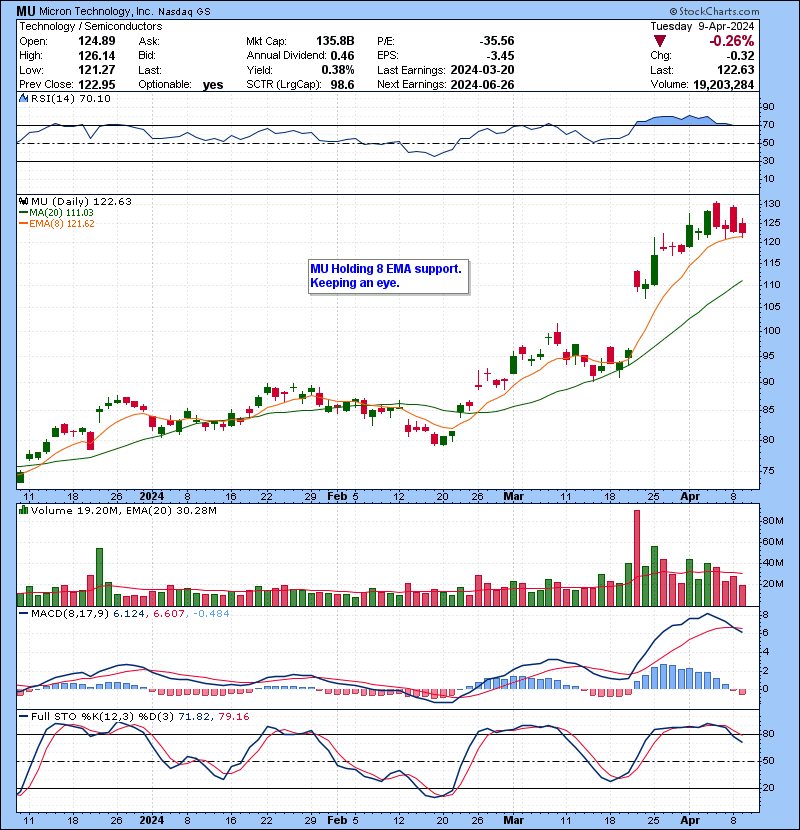
Task: Click the Next Earnings date 2024-06-26
Action: point(482,84)
